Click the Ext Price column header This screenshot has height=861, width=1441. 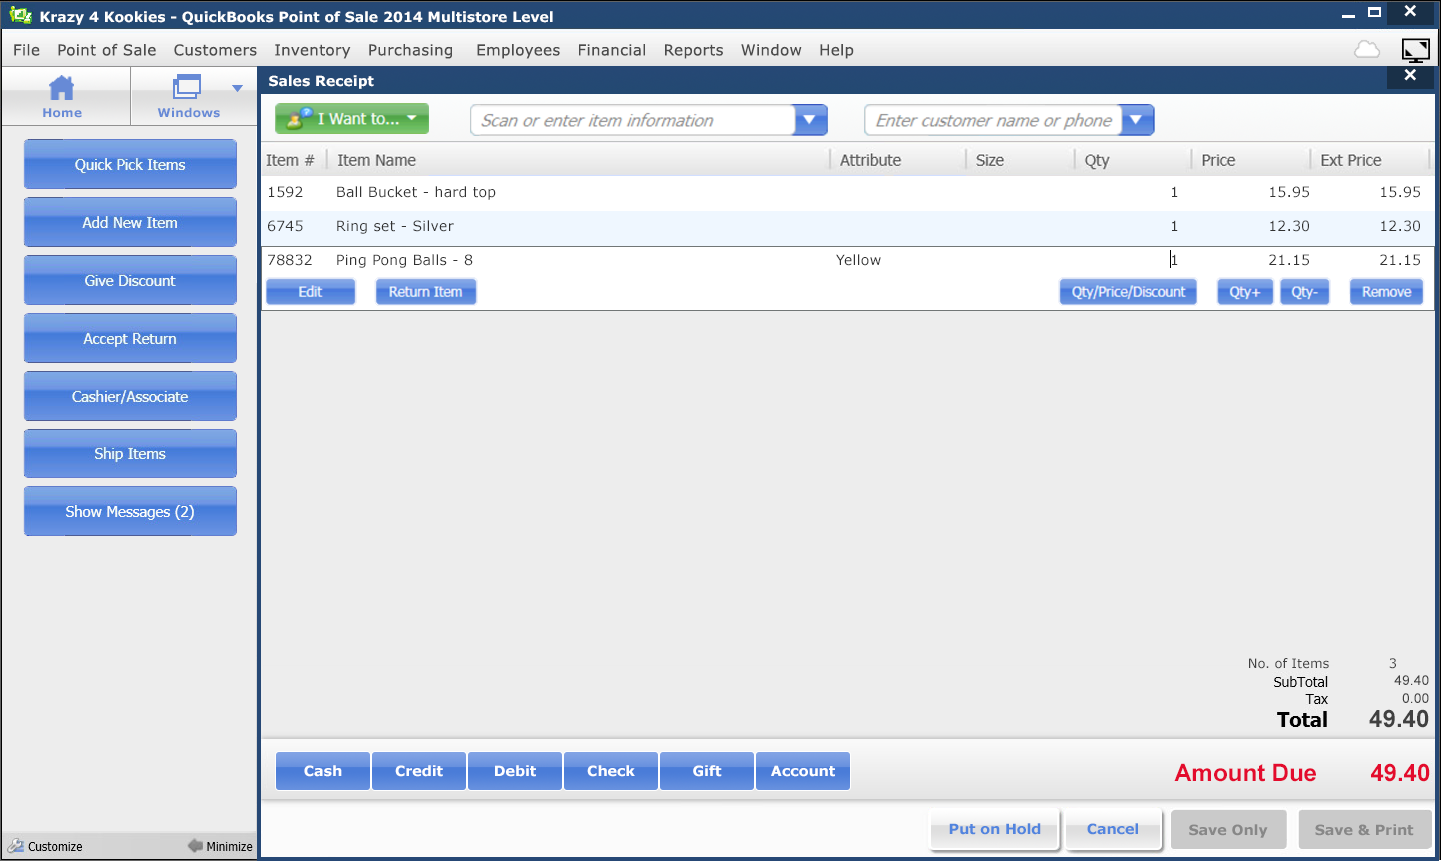1350,160
